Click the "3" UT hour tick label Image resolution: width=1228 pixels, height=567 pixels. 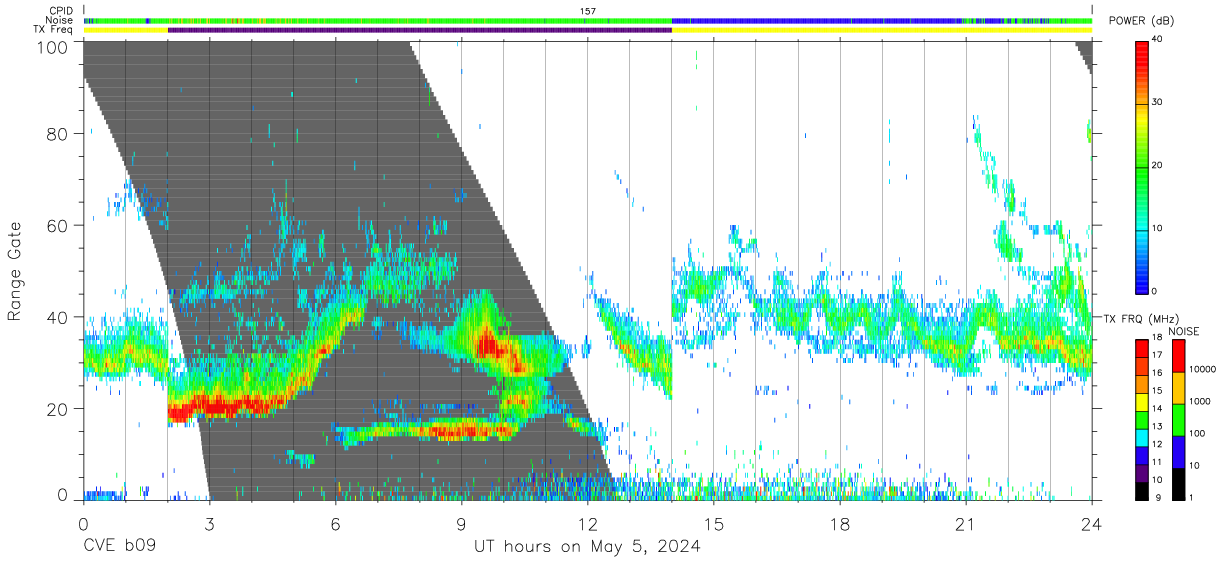(x=210, y=524)
